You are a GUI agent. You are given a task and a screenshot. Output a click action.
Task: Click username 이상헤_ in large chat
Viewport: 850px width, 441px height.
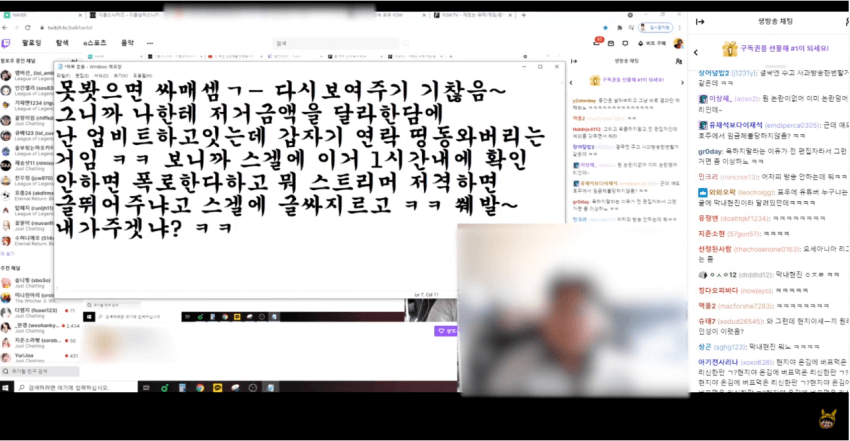click(720, 99)
